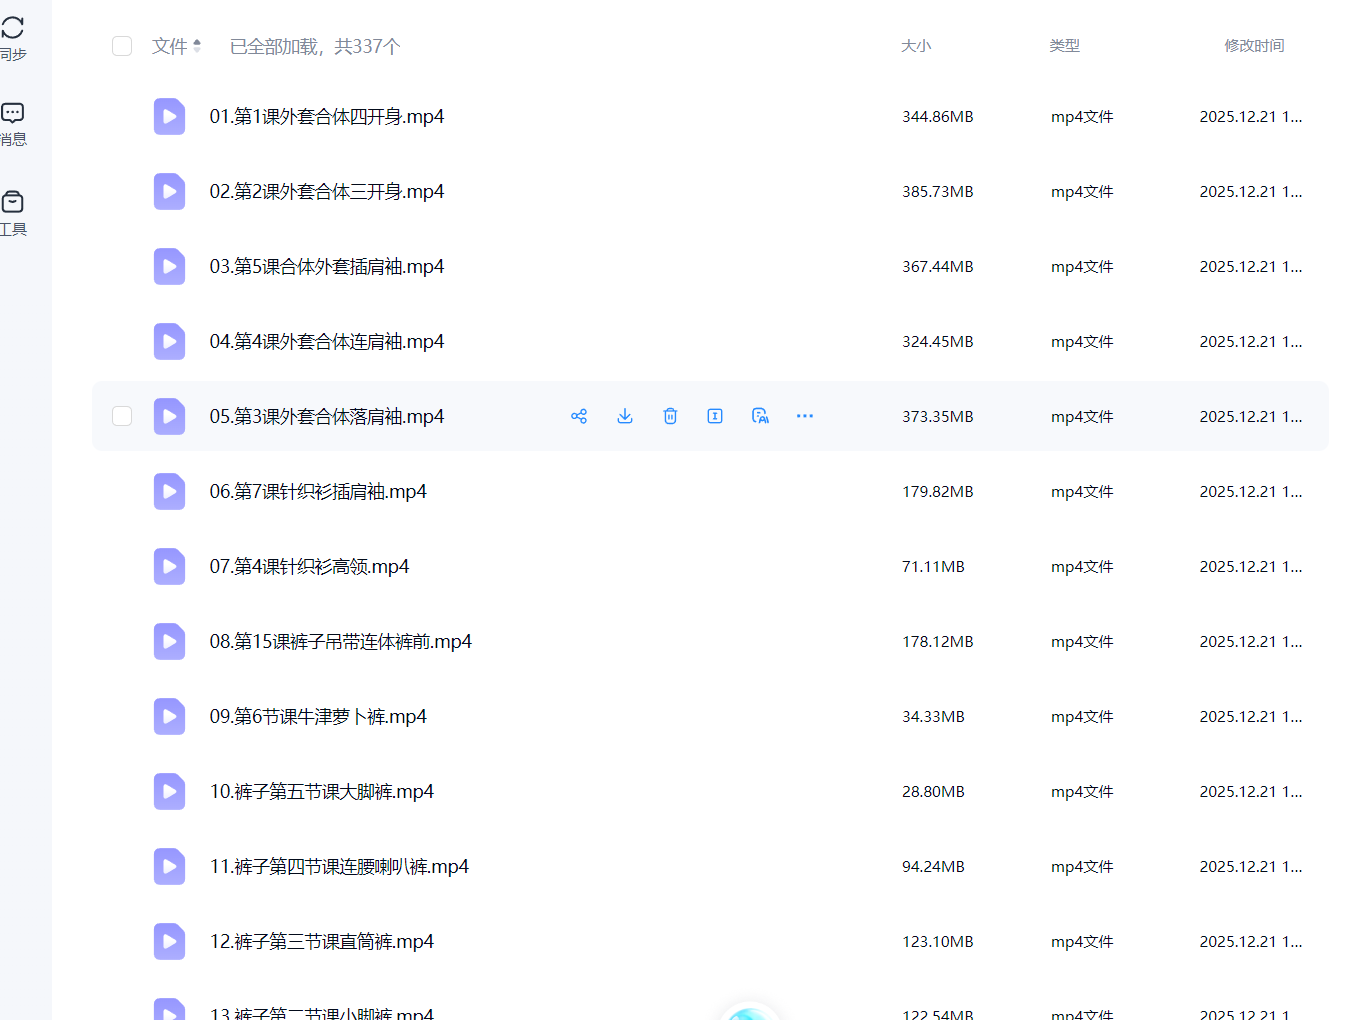Rename the hovered file via rename icon
The height and width of the screenshot is (1020, 1346).
[715, 416]
